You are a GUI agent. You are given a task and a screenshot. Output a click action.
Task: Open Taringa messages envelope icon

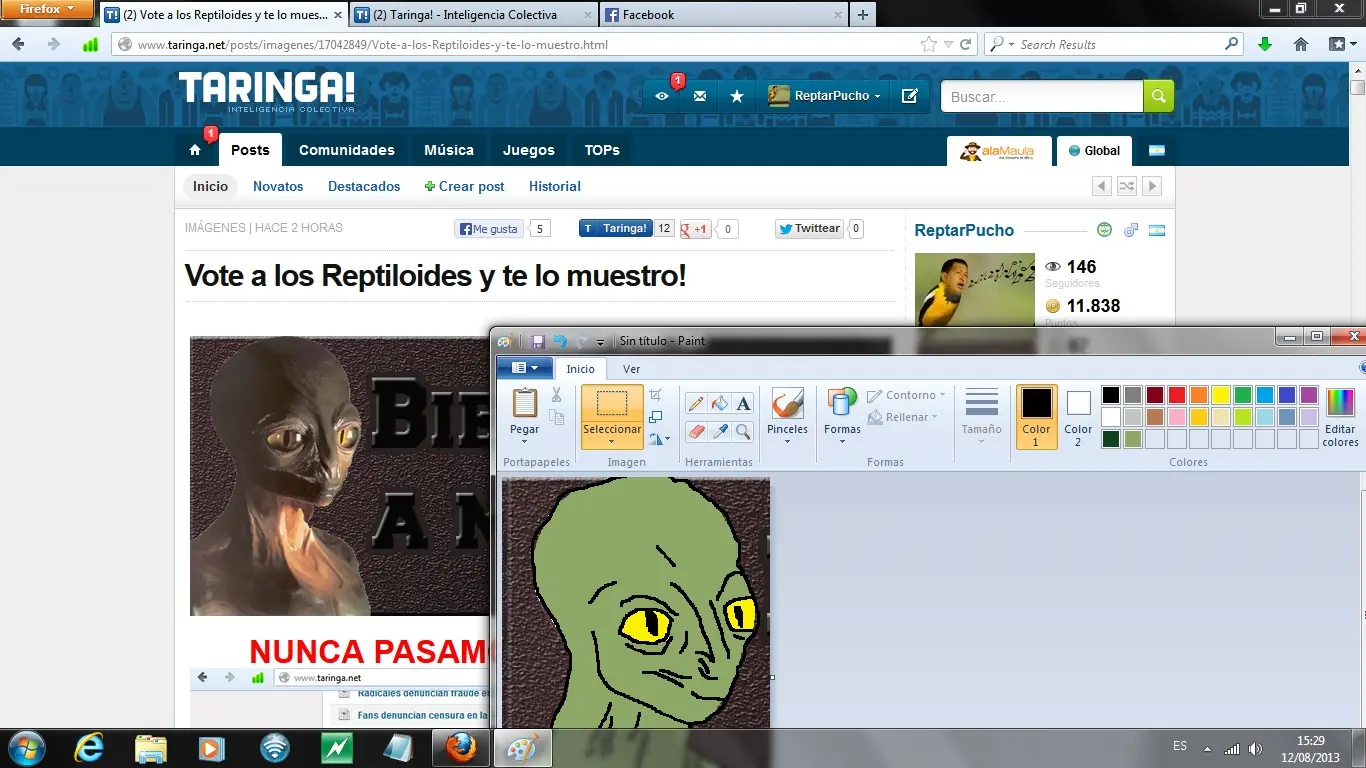click(700, 96)
